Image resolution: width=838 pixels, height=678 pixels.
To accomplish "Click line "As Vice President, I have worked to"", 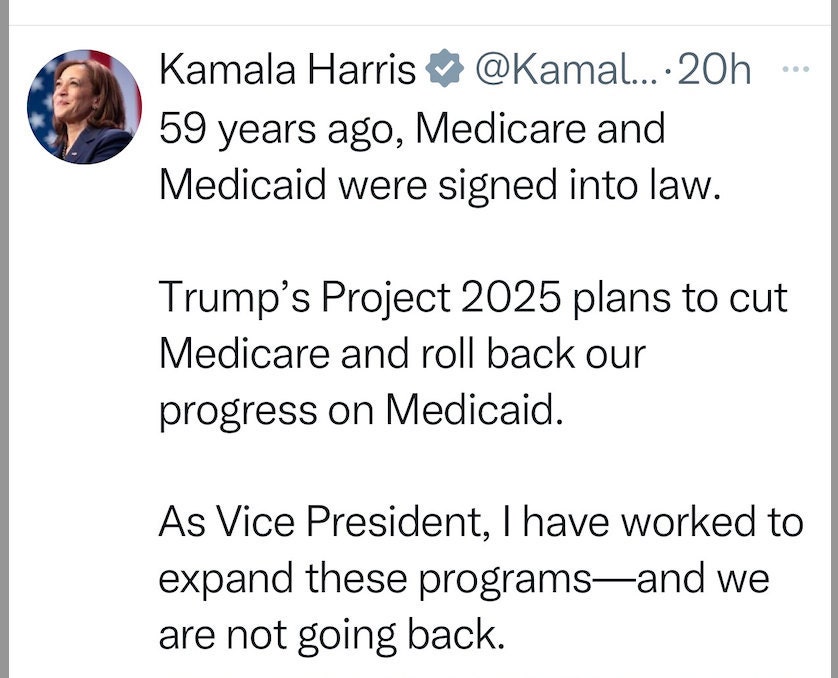I will coord(481,522).
